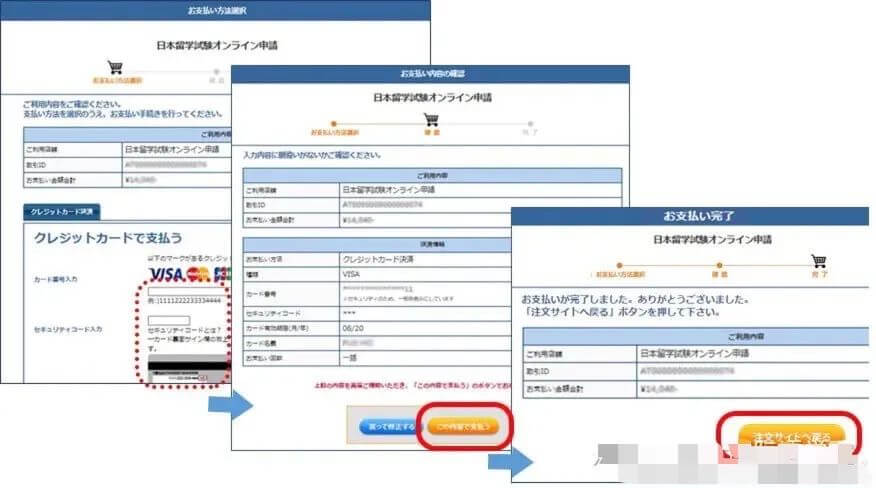Click セキュリティコード label in confirmation table
876x488 pixels.
tap(273, 314)
